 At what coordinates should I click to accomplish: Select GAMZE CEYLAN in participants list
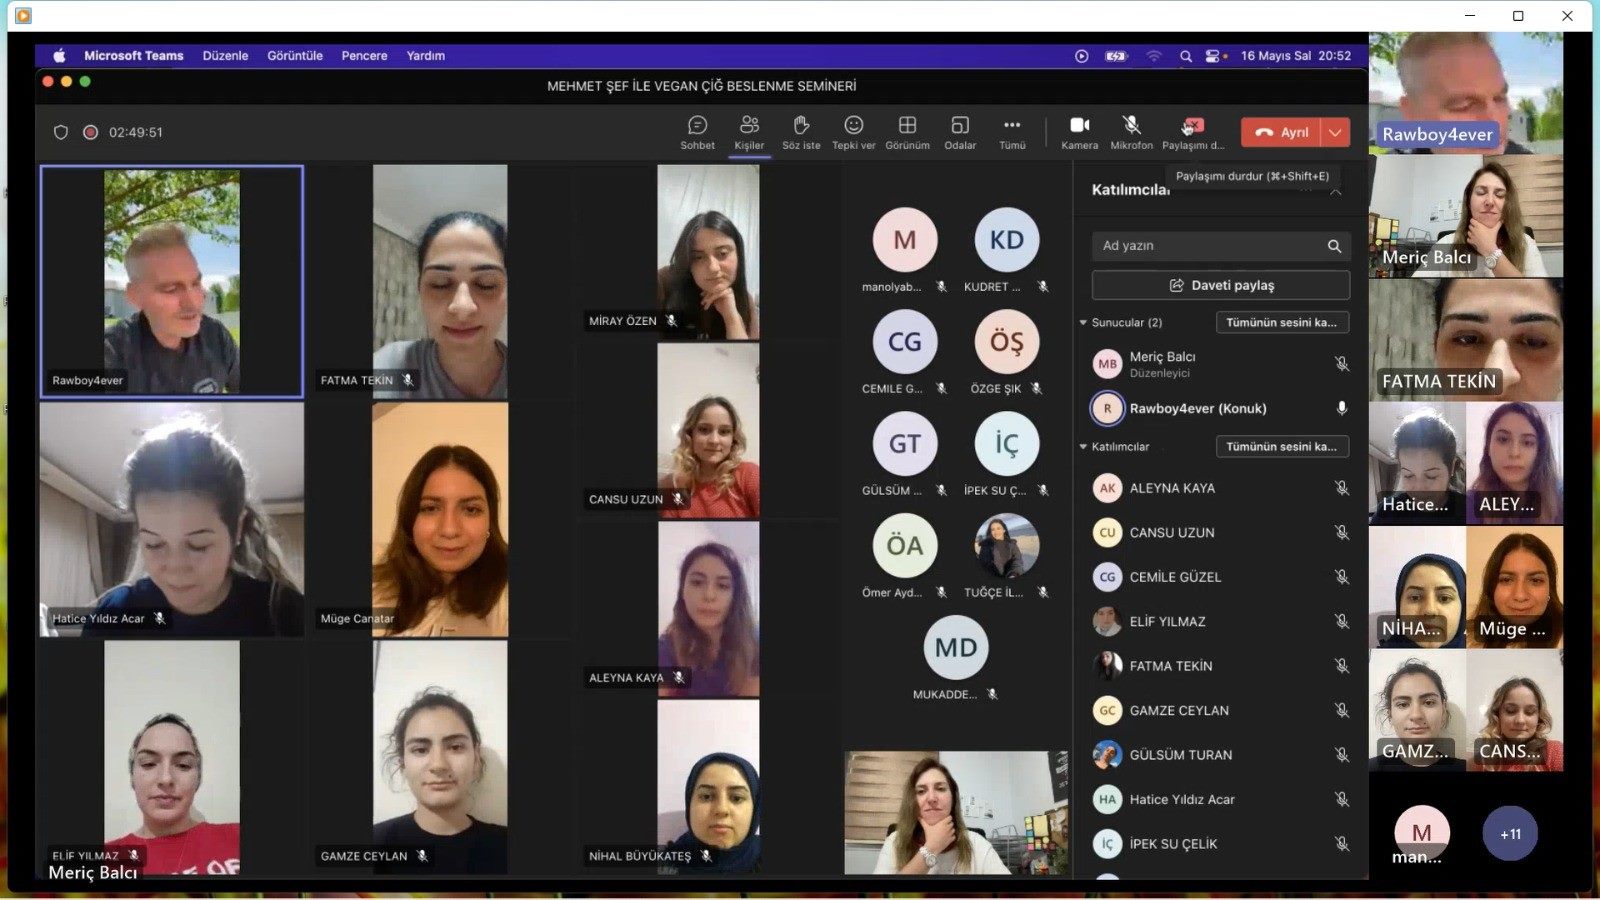(x=1221, y=710)
